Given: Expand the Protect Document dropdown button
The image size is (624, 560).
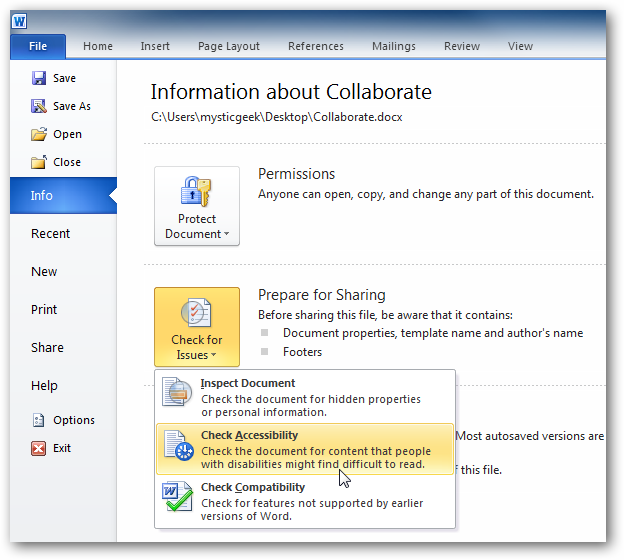Looking at the screenshot, I should tap(197, 205).
